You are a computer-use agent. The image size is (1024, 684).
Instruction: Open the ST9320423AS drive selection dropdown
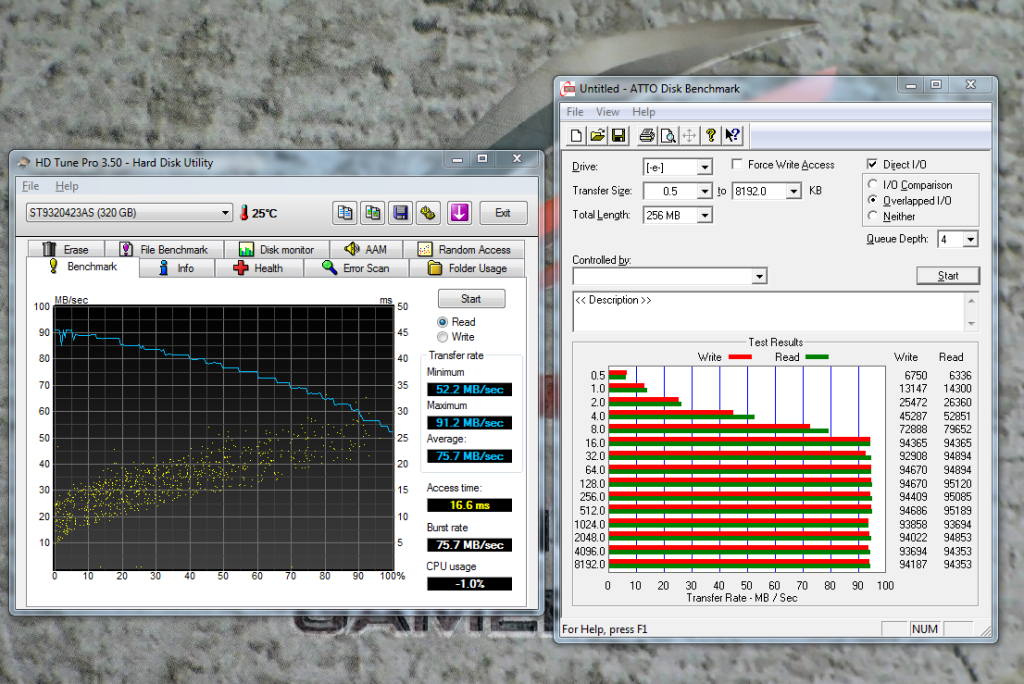[x=129, y=213]
